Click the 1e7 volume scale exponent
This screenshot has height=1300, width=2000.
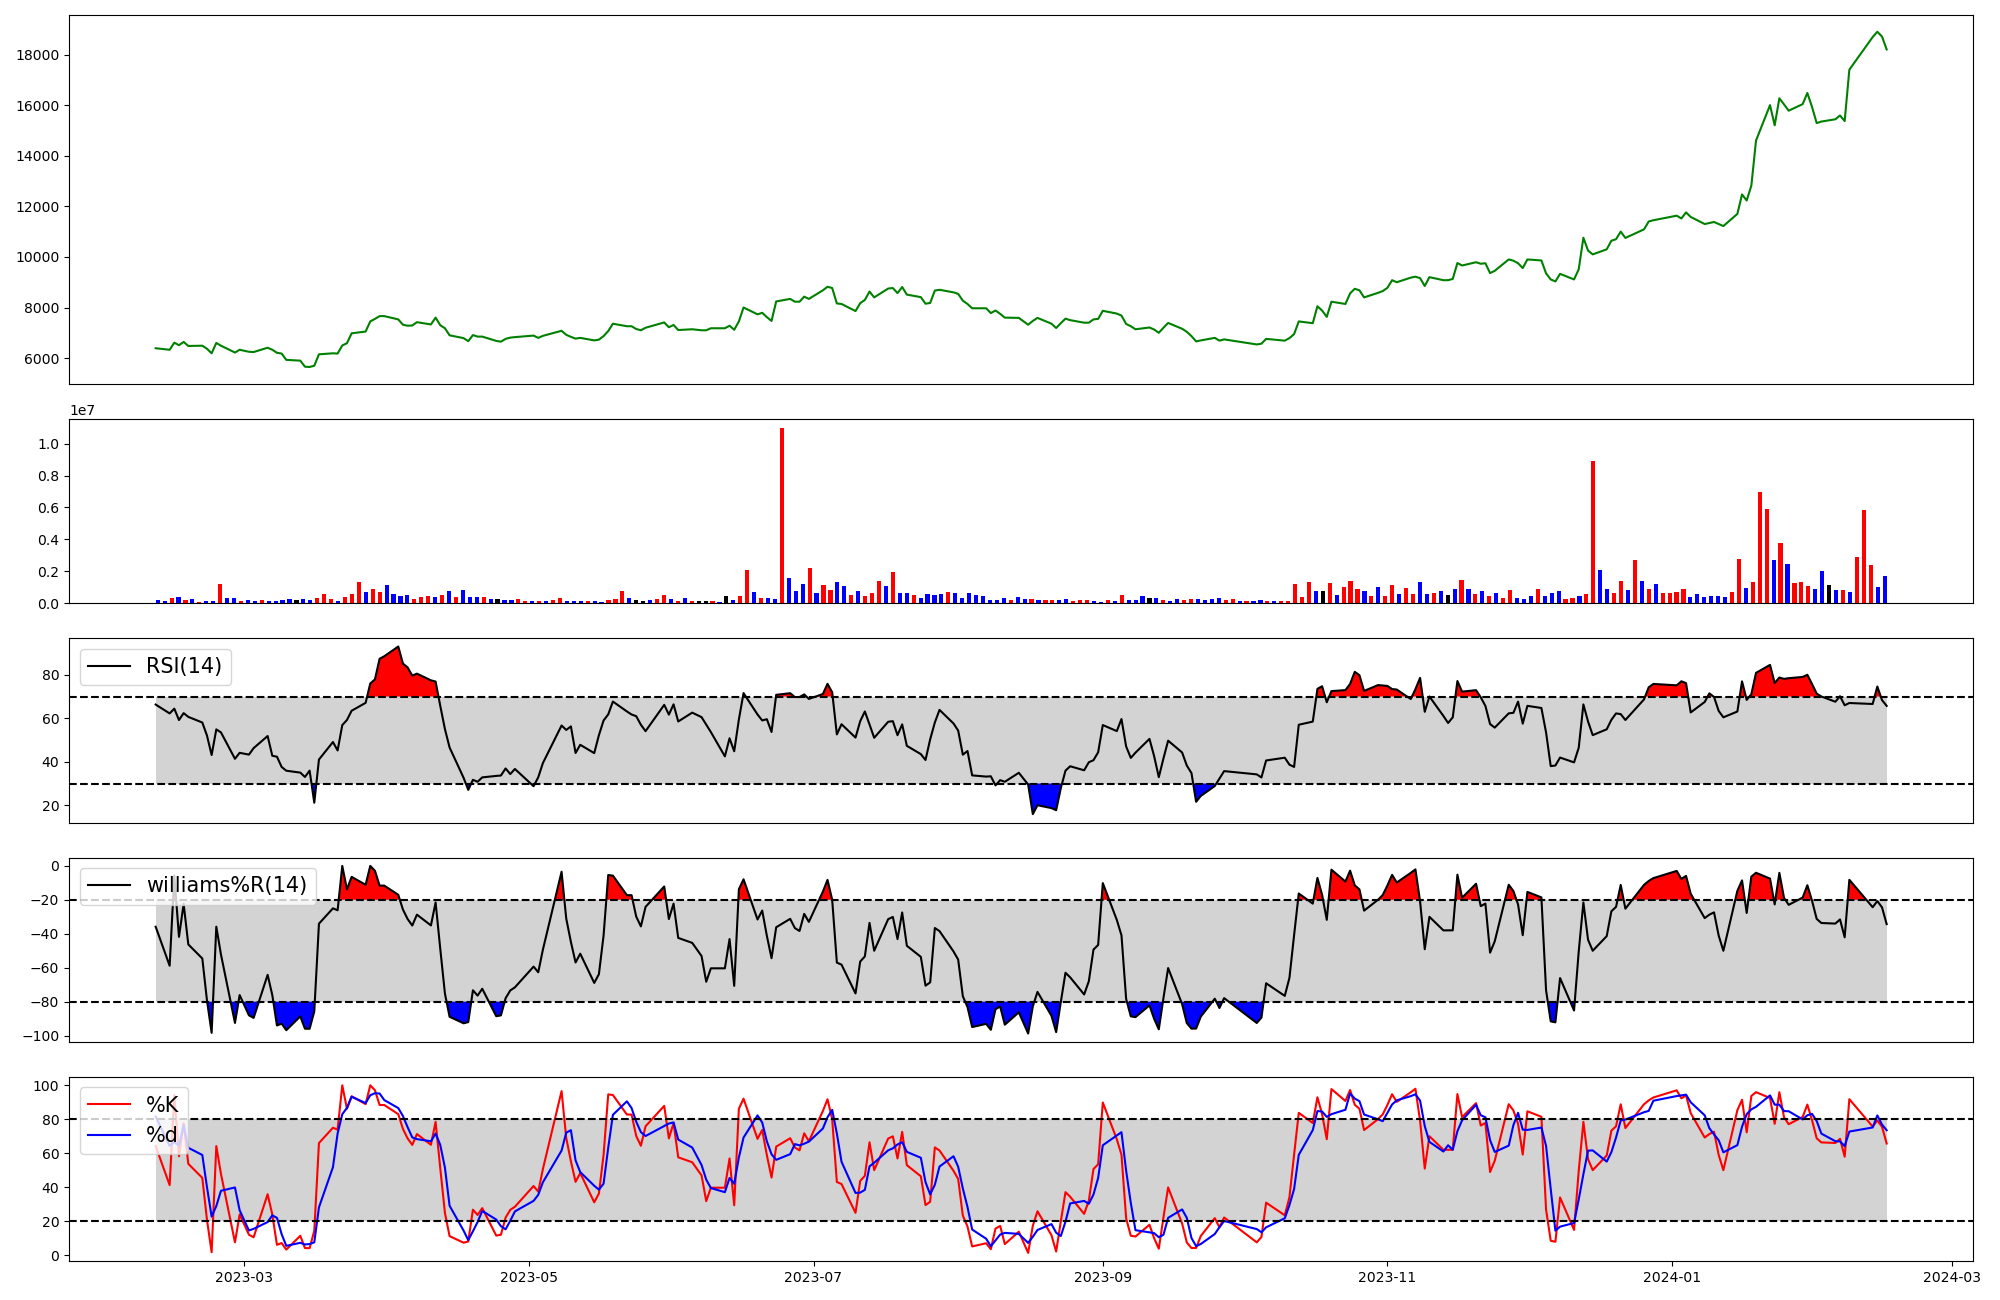pyautogui.click(x=83, y=410)
